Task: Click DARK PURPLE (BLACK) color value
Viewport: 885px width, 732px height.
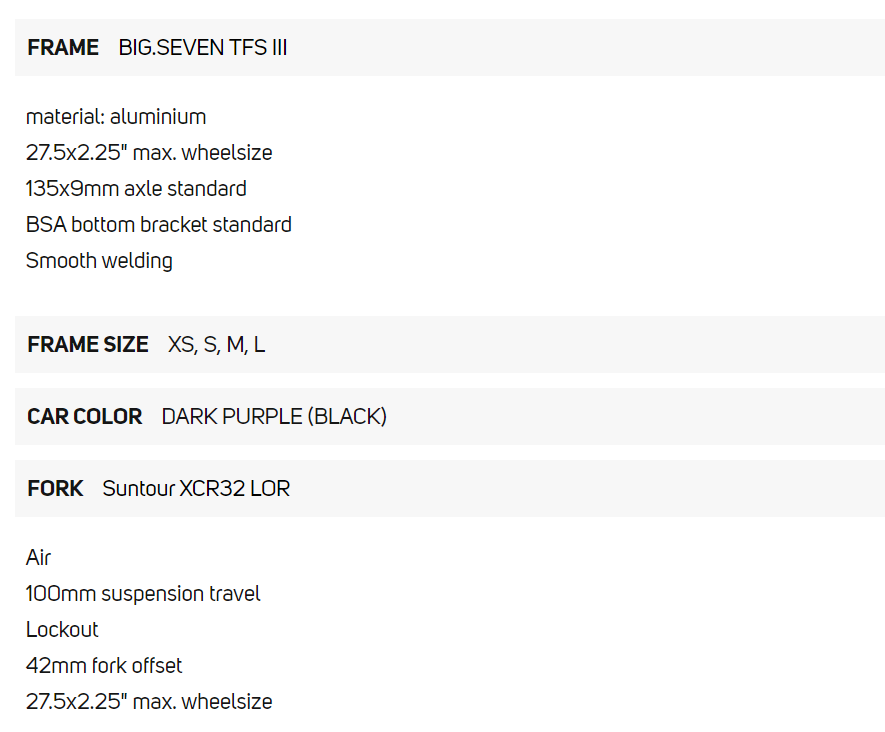Action: tap(274, 417)
